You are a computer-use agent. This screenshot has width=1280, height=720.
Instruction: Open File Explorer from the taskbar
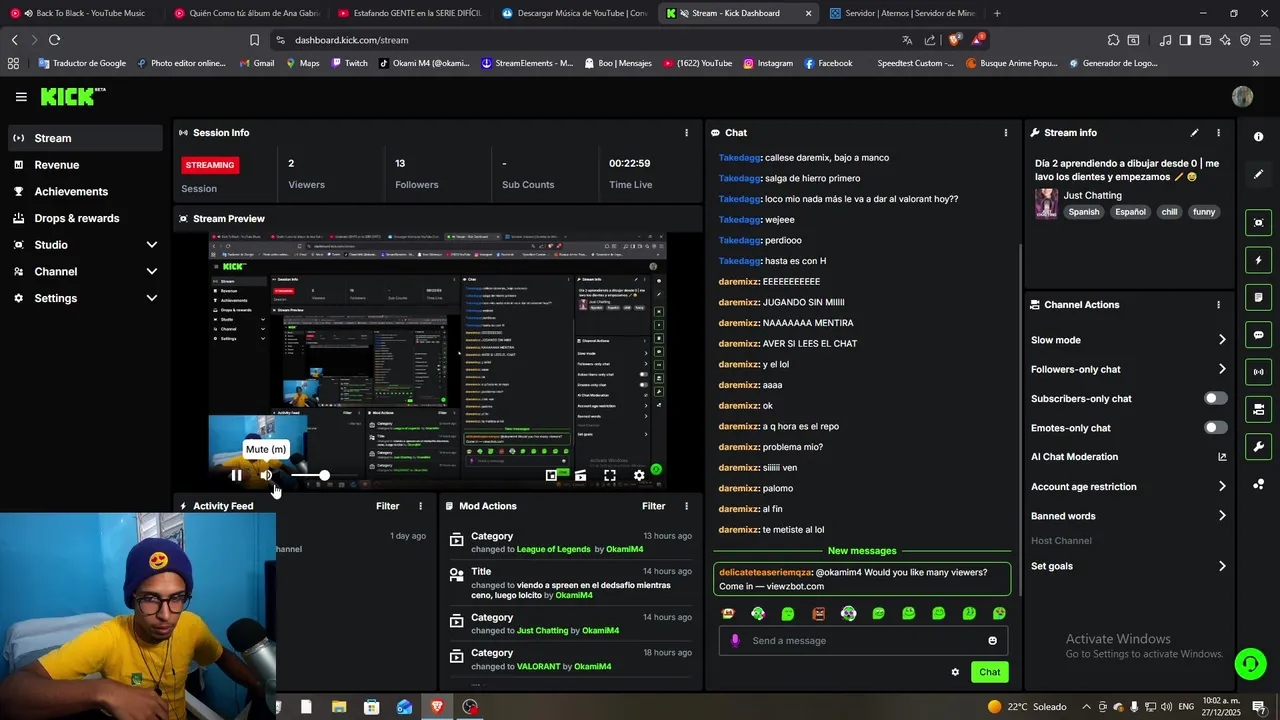pyautogui.click(x=339, y=707)
